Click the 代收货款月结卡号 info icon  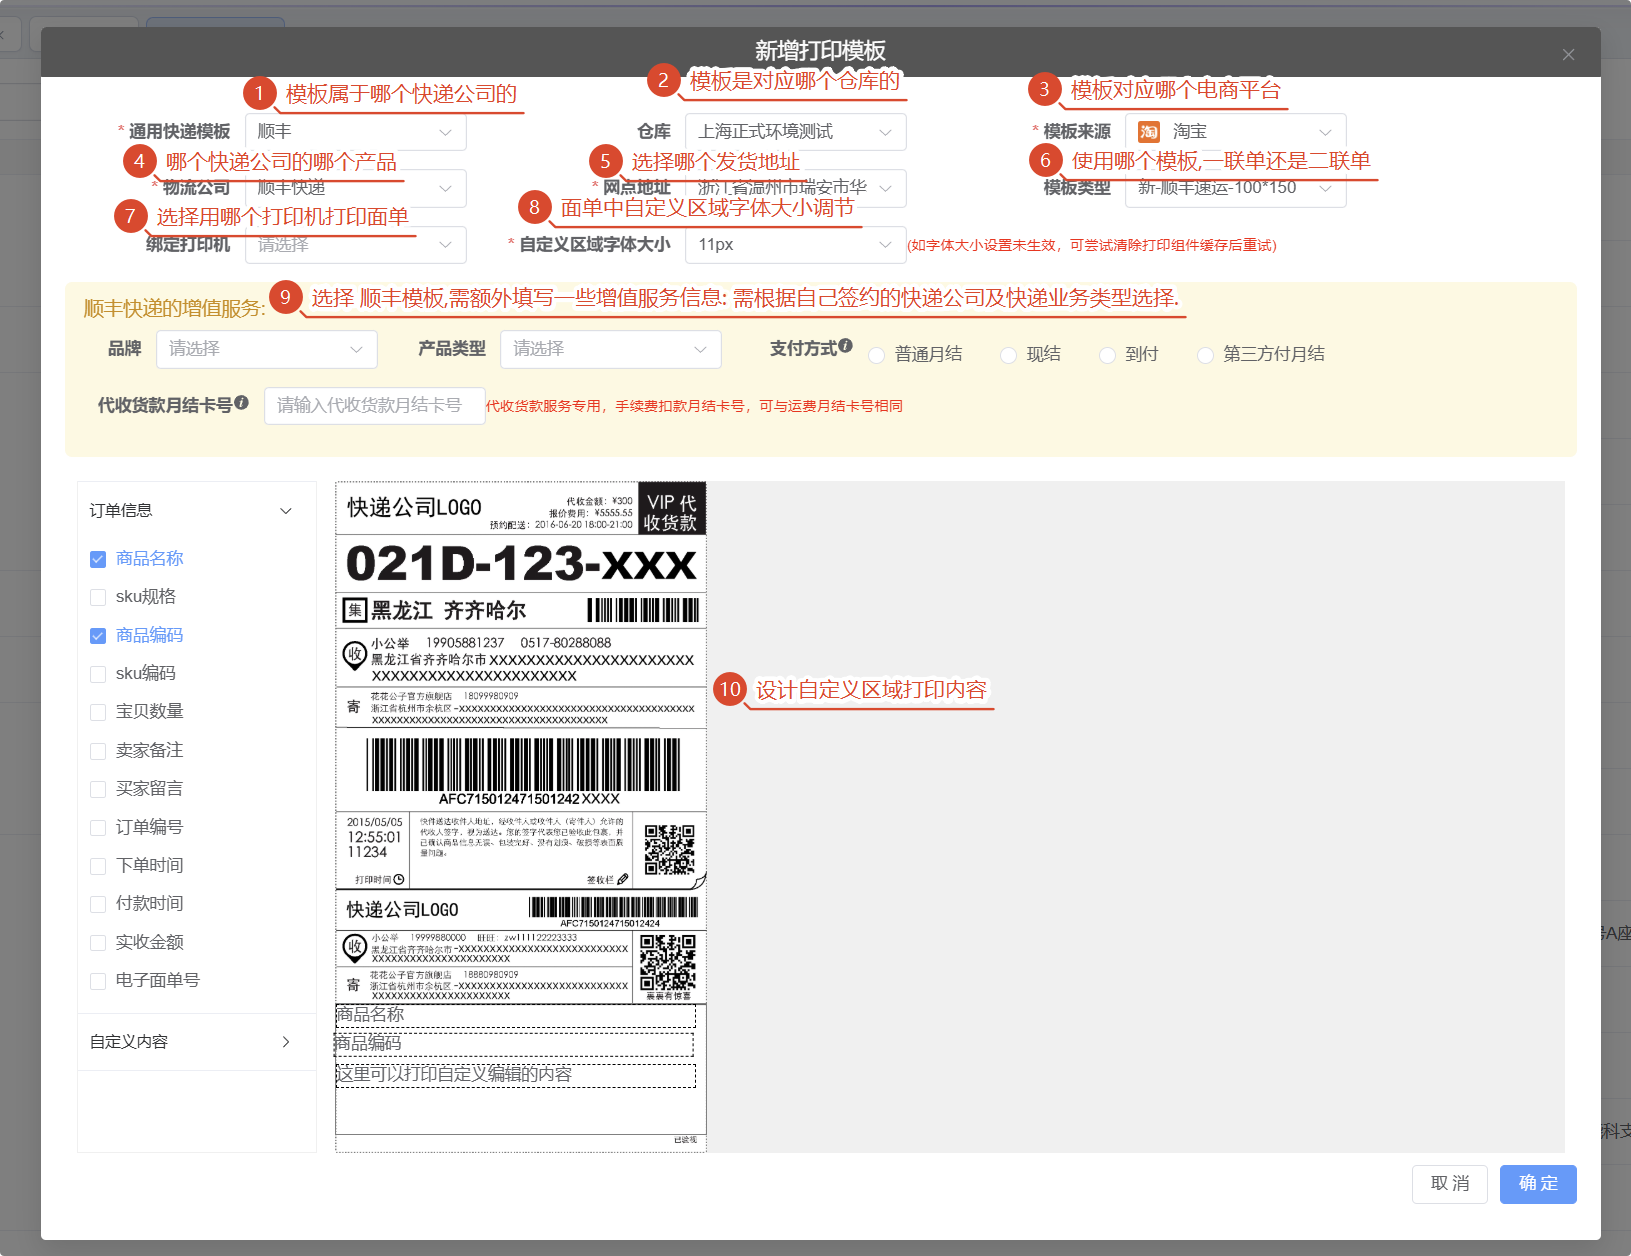click(242, 403)
